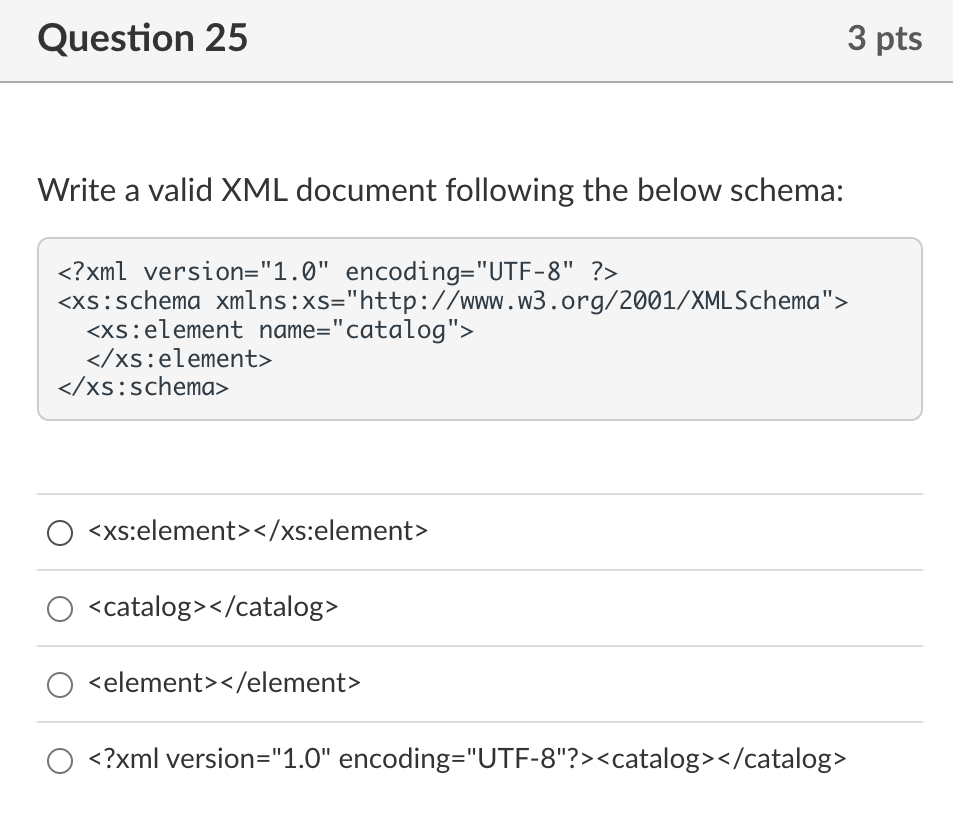The image size is (953, 830).
Task: Click the XML declaration line in the schema code
Action: pos(338,272)
